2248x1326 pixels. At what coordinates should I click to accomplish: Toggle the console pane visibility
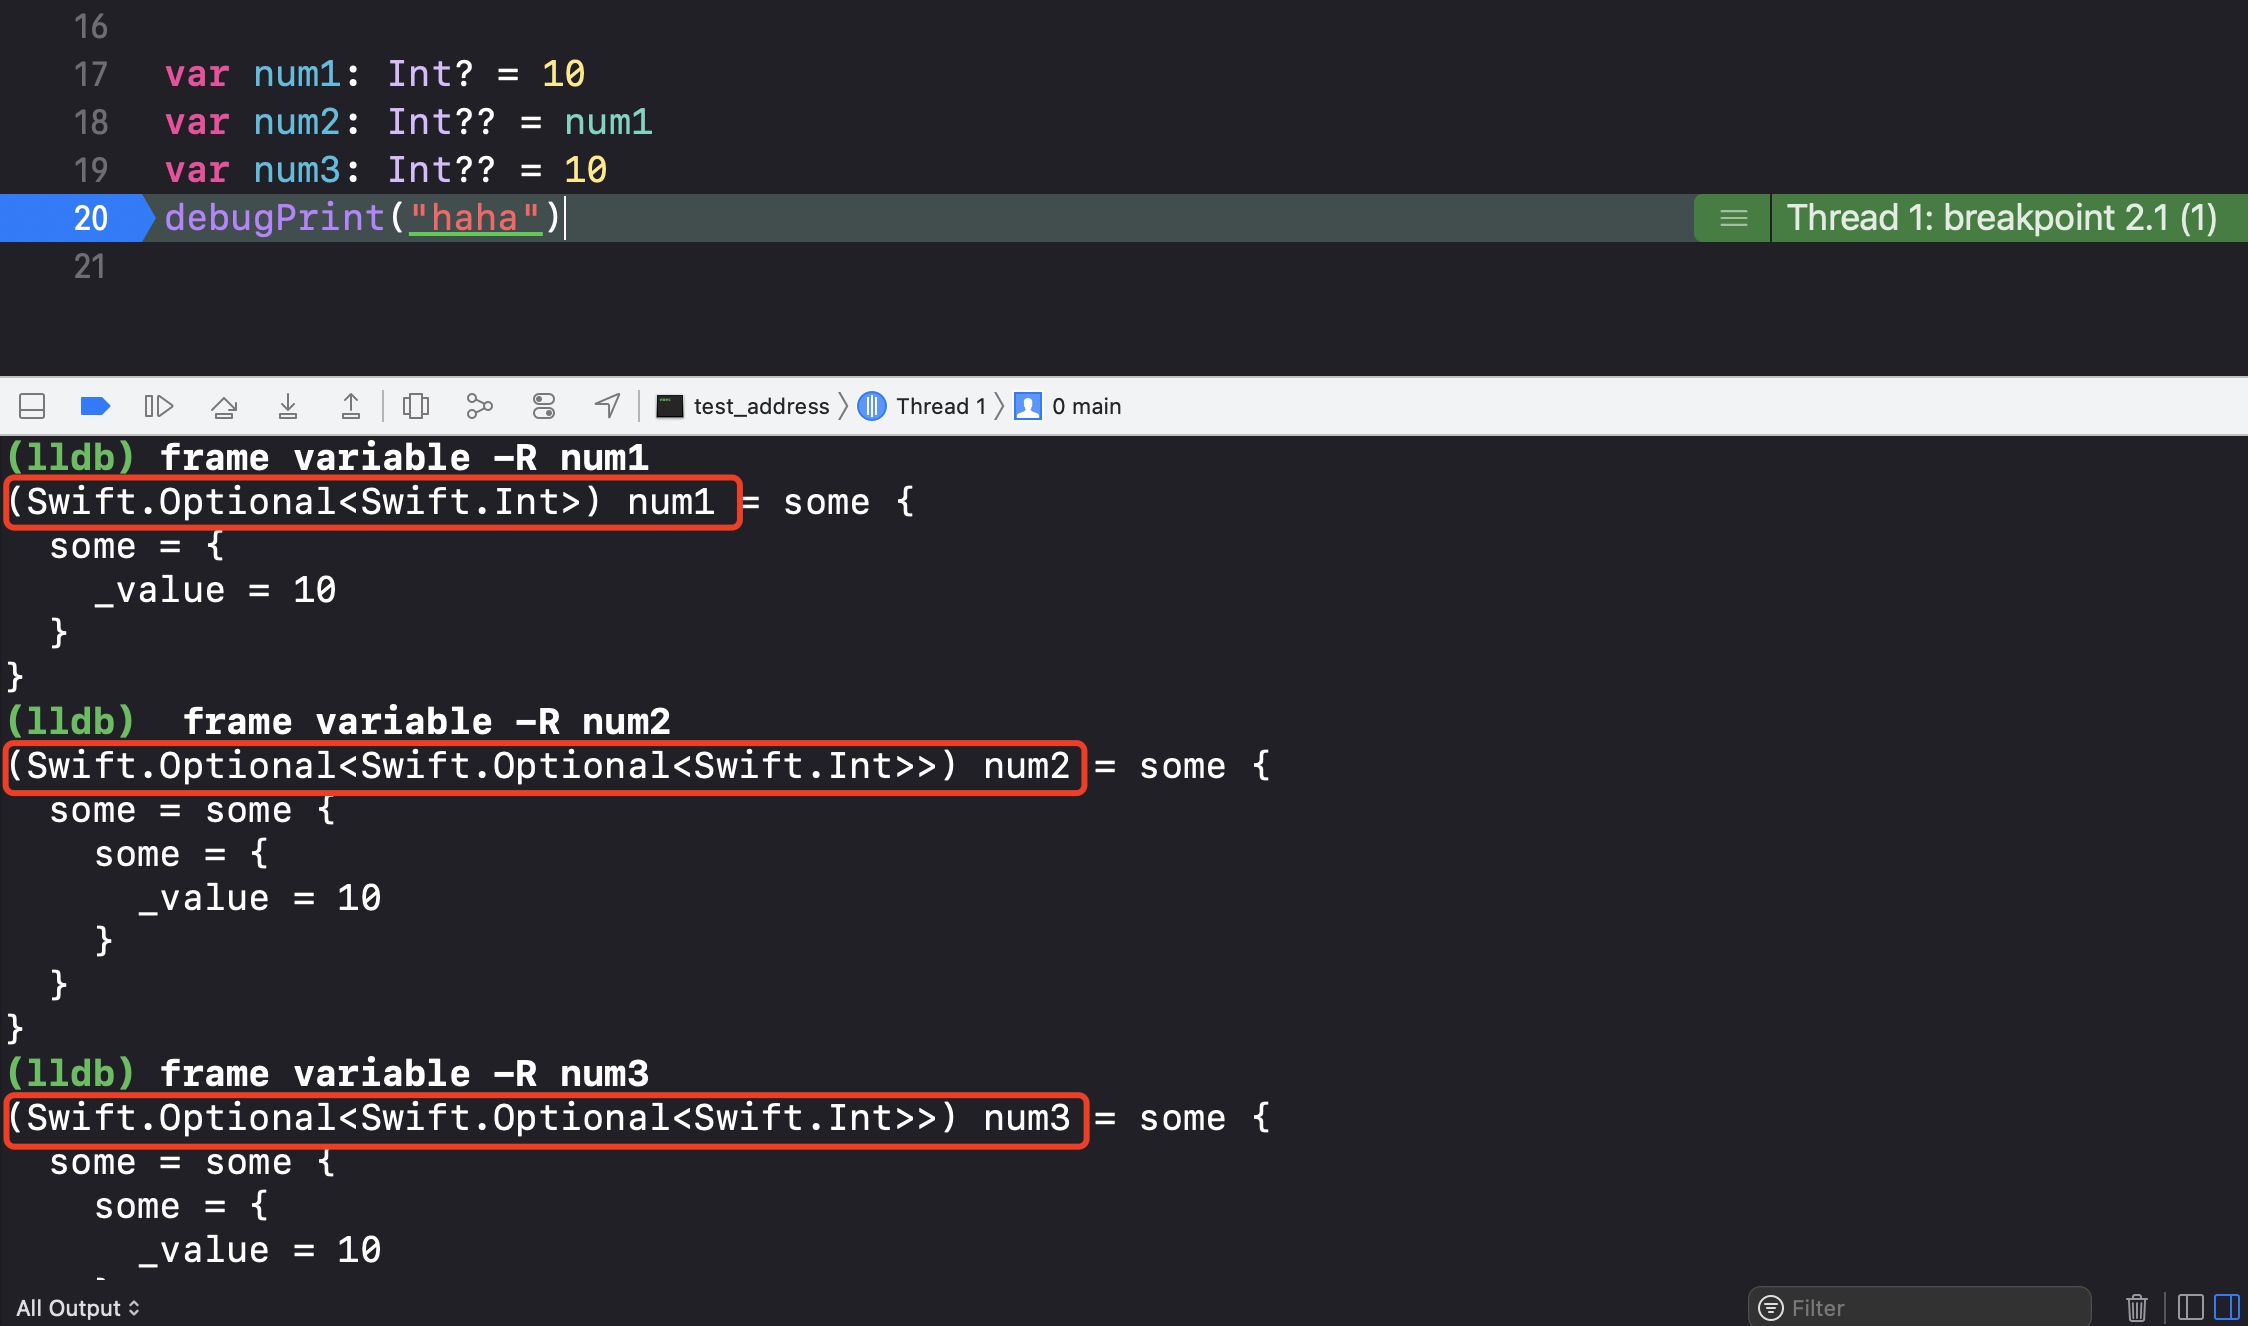click(2226, 1308)
